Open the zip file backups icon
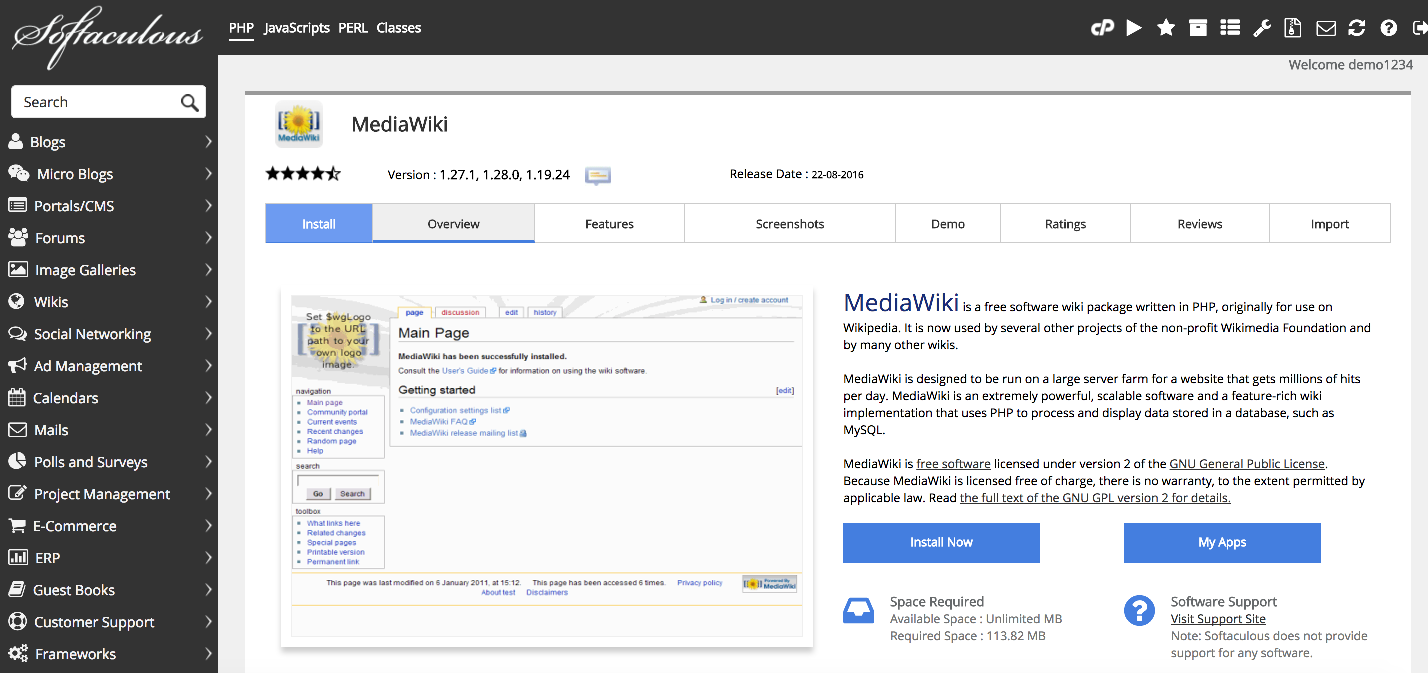1428x673 pixels. (x=1293, y=28)
